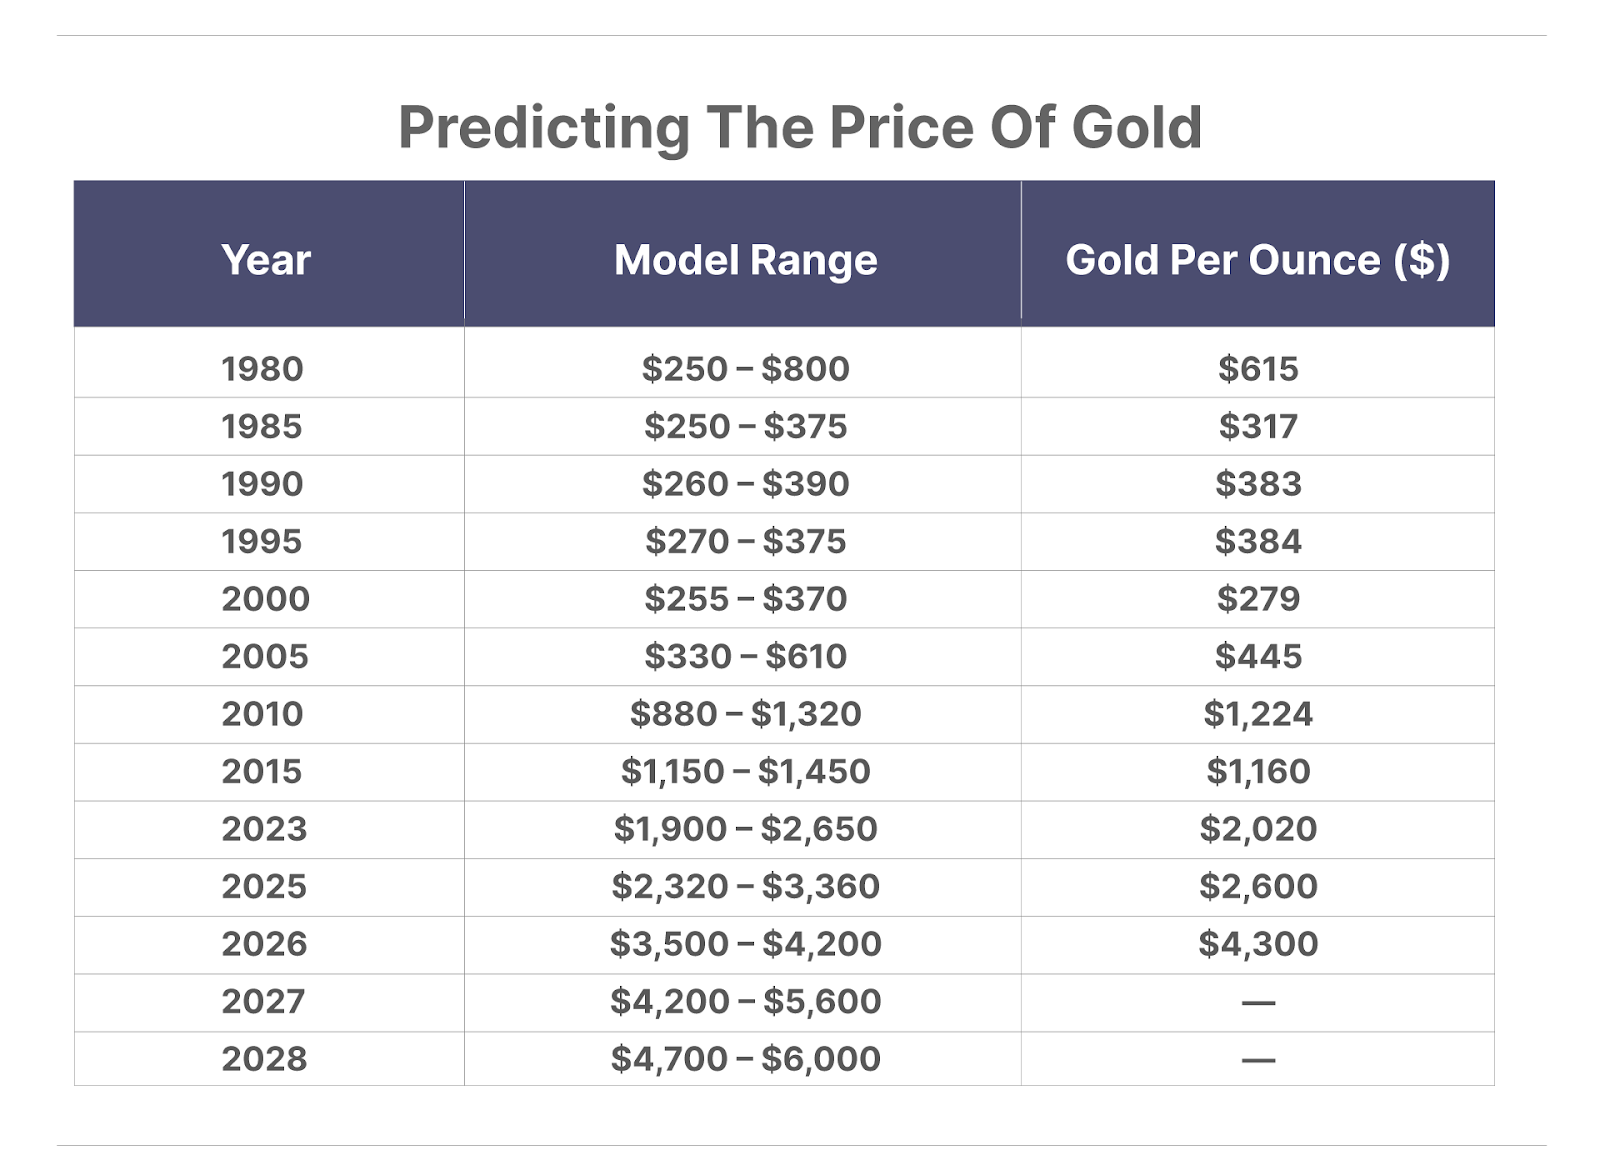Select the 2027 year cell

[x=264, y=1002]
